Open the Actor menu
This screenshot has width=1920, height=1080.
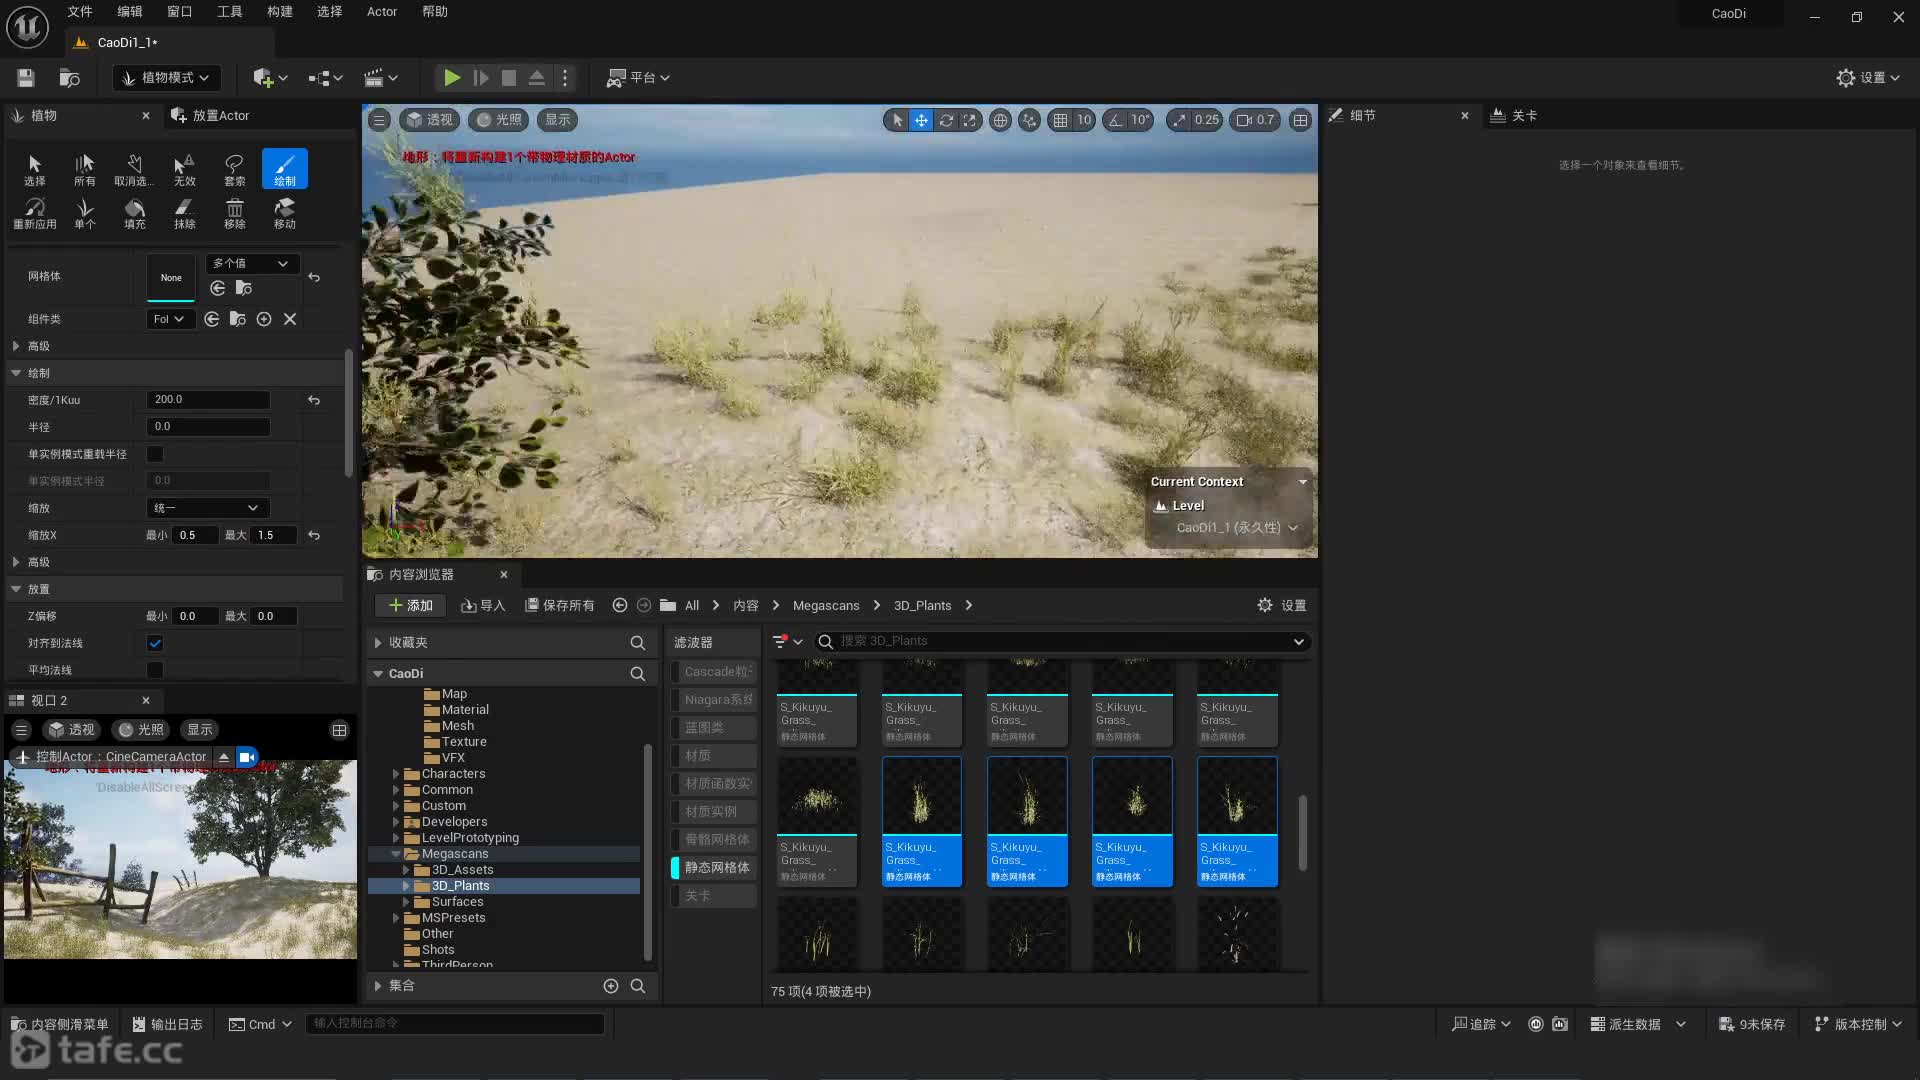[382, 12]
